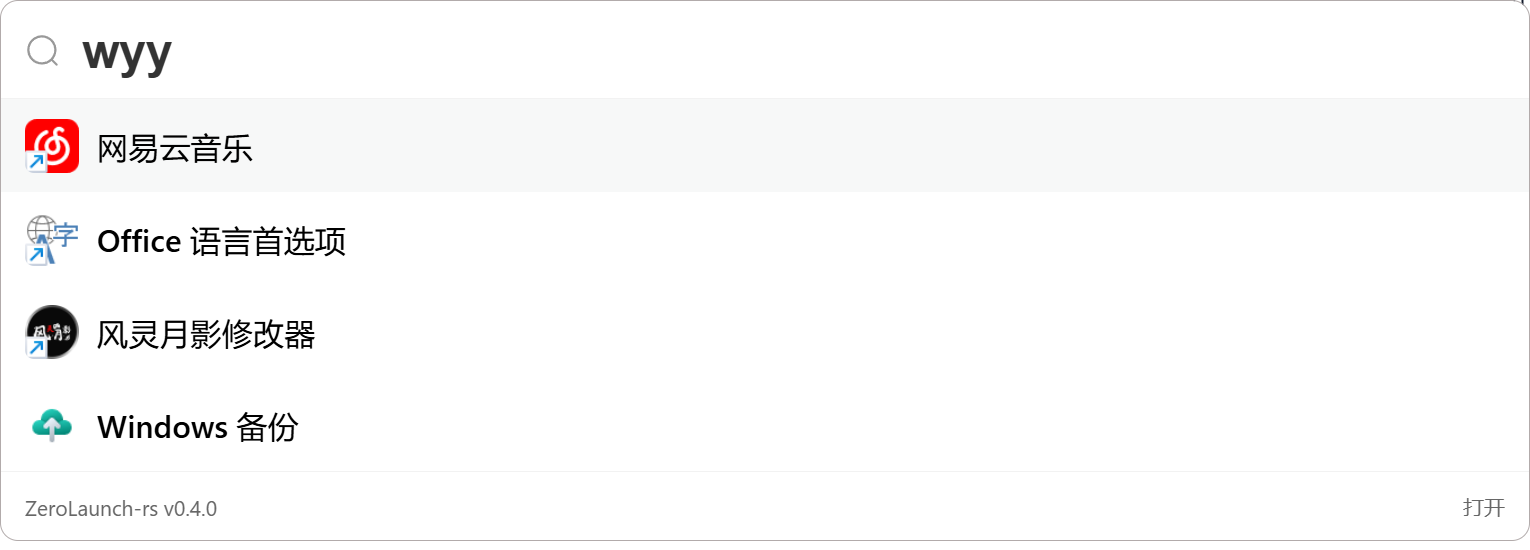Click the 风灵月影修改器 round black icon
Viewport: 1530px width, 550px height.
point(52,332)
